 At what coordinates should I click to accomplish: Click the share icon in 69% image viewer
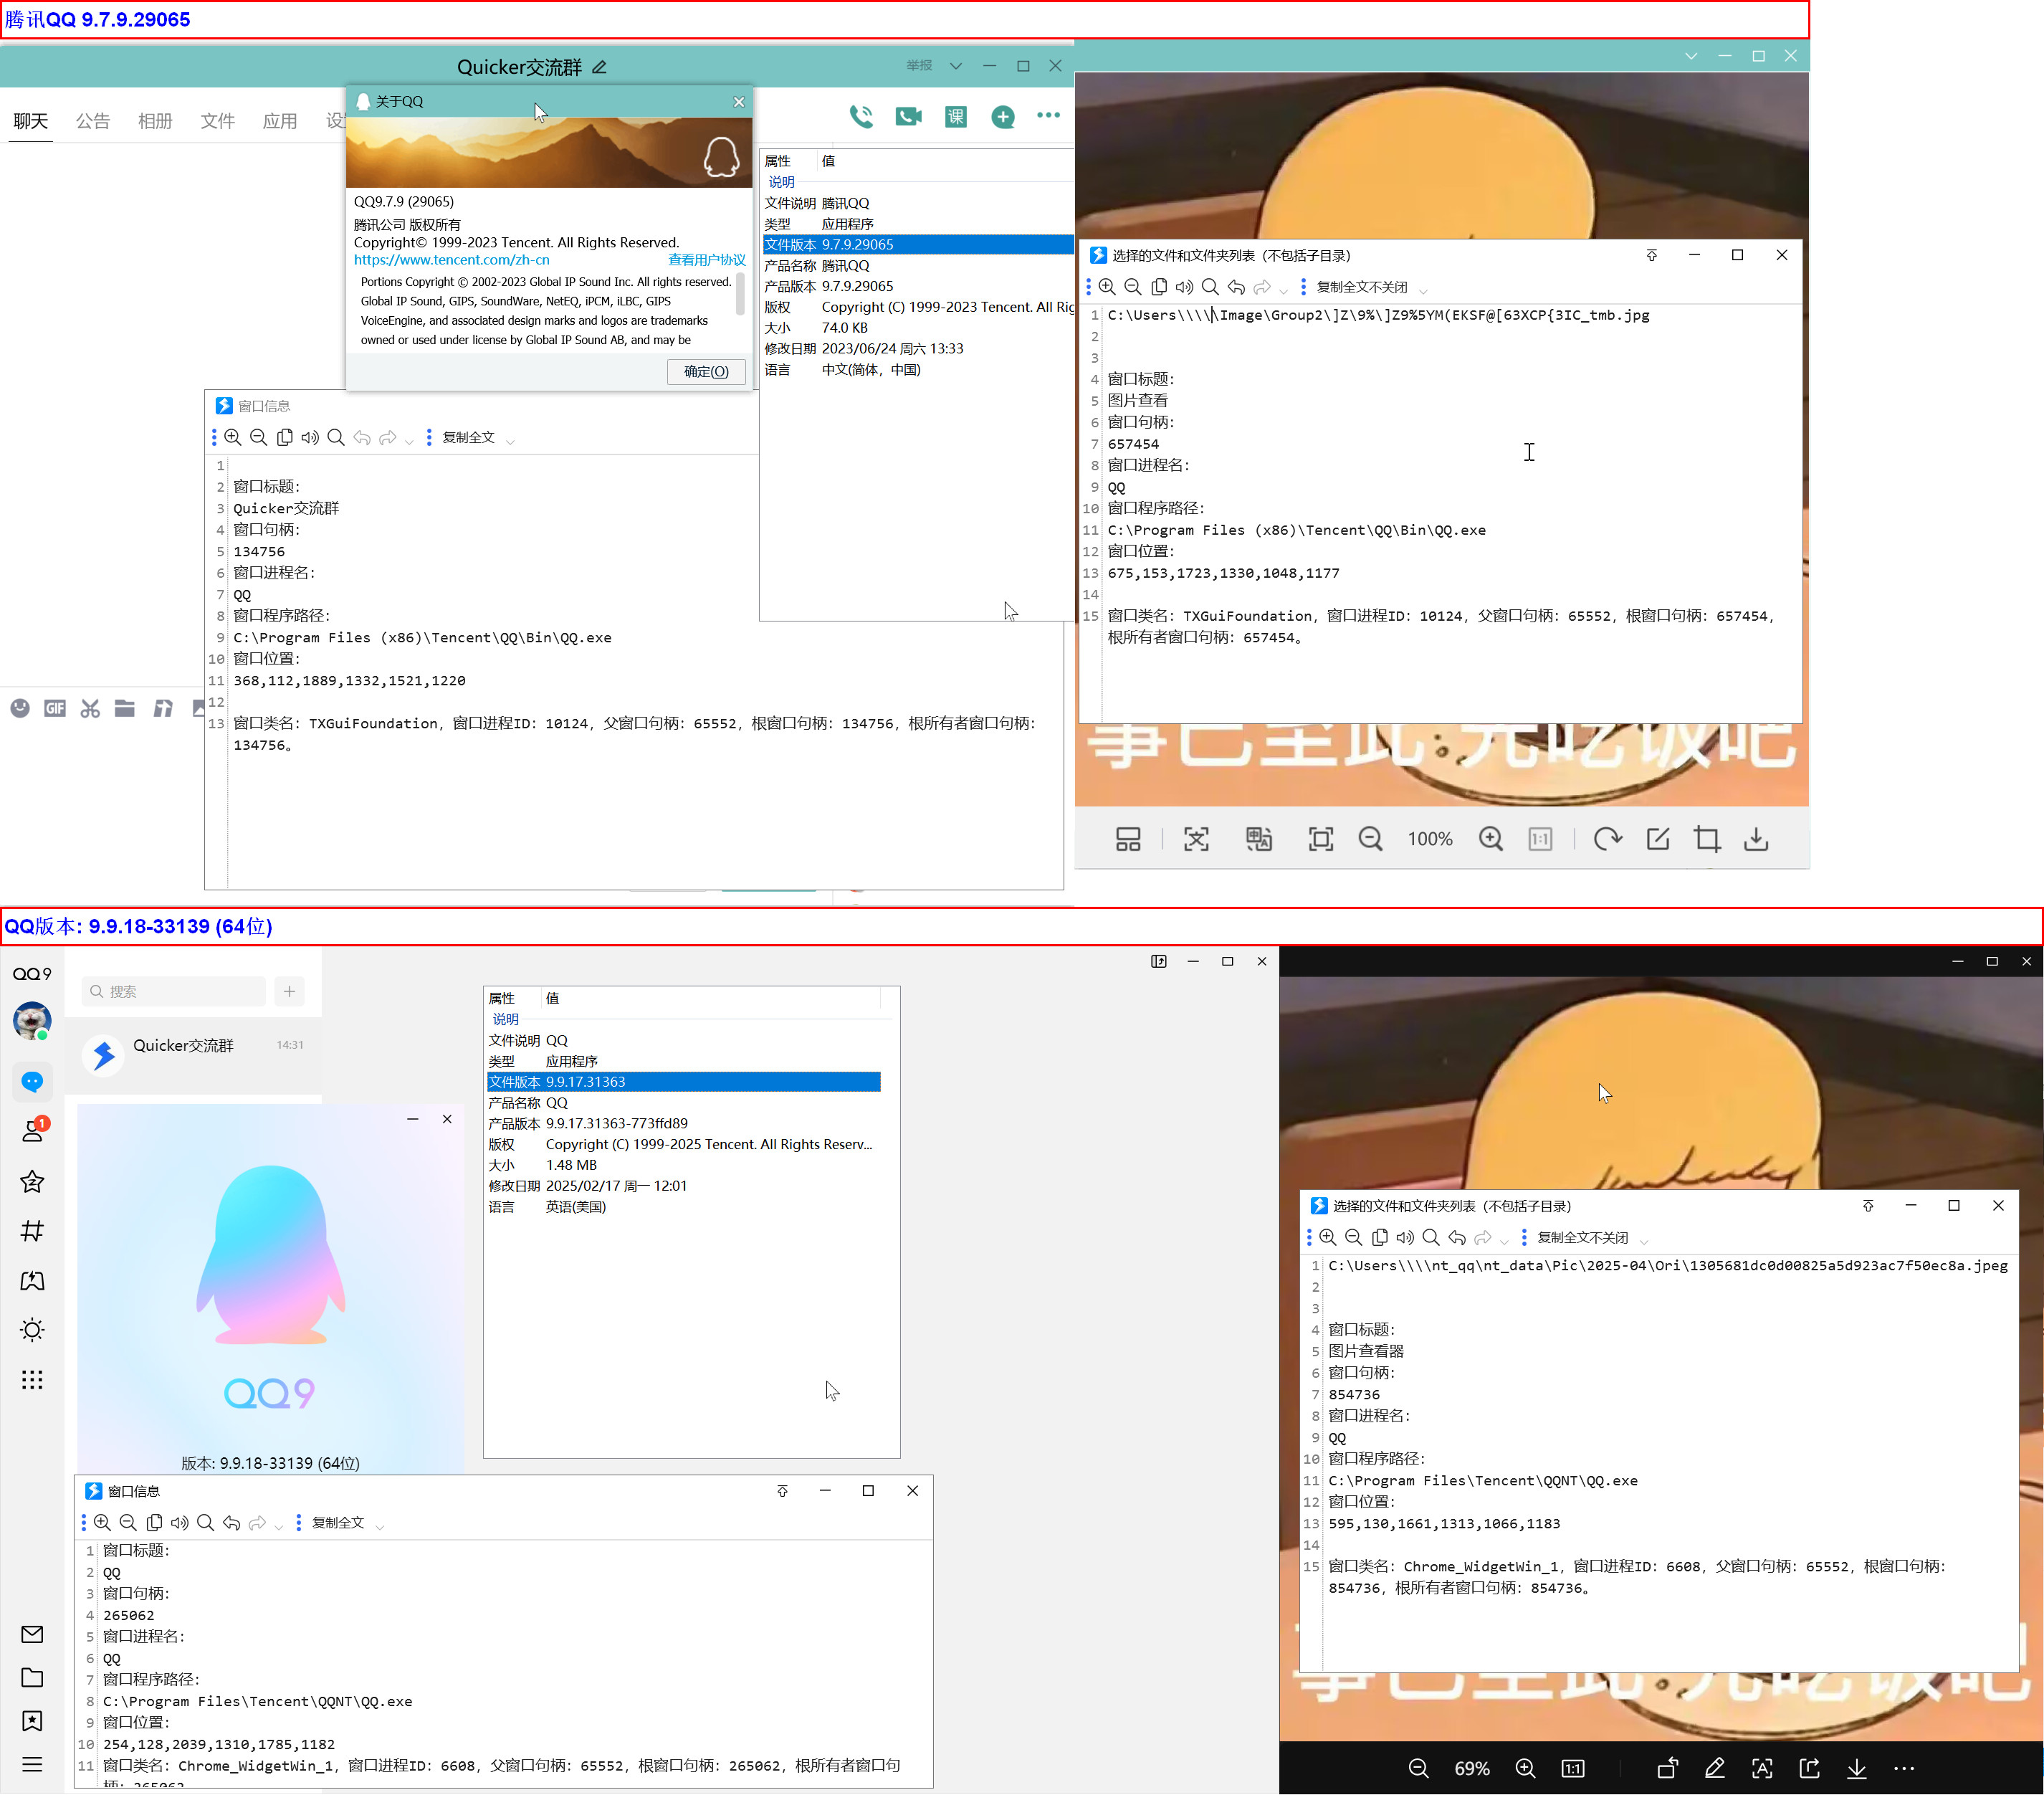coord(1810,1769)
